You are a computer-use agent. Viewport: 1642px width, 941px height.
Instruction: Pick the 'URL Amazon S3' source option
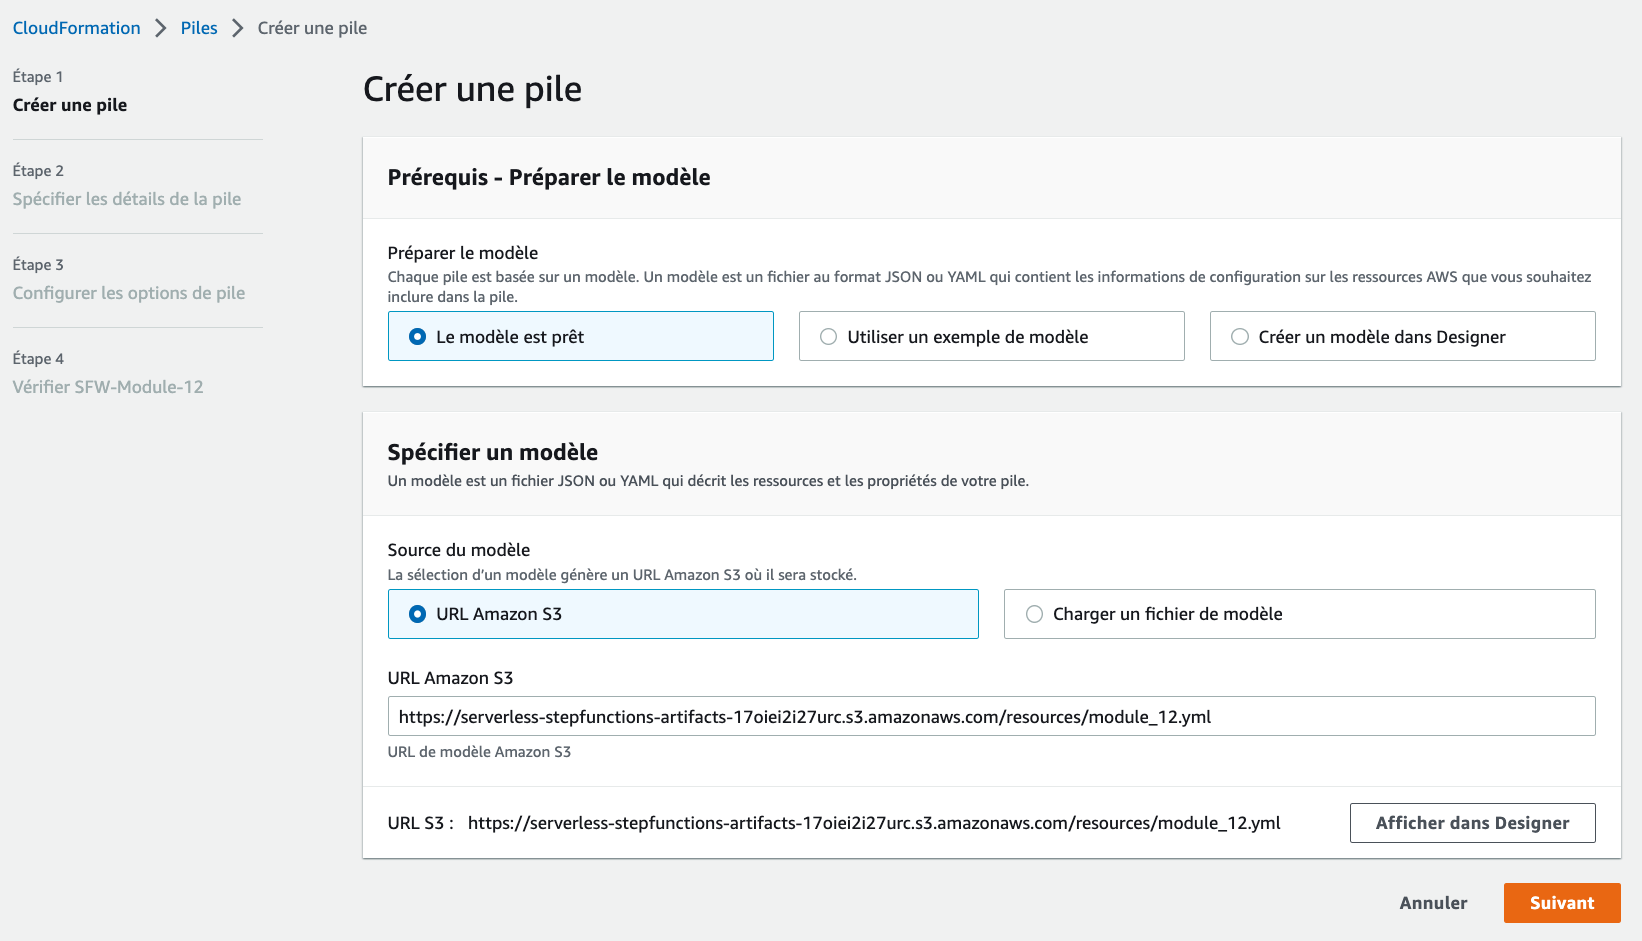pyautogui.click(x=683, y=614)
